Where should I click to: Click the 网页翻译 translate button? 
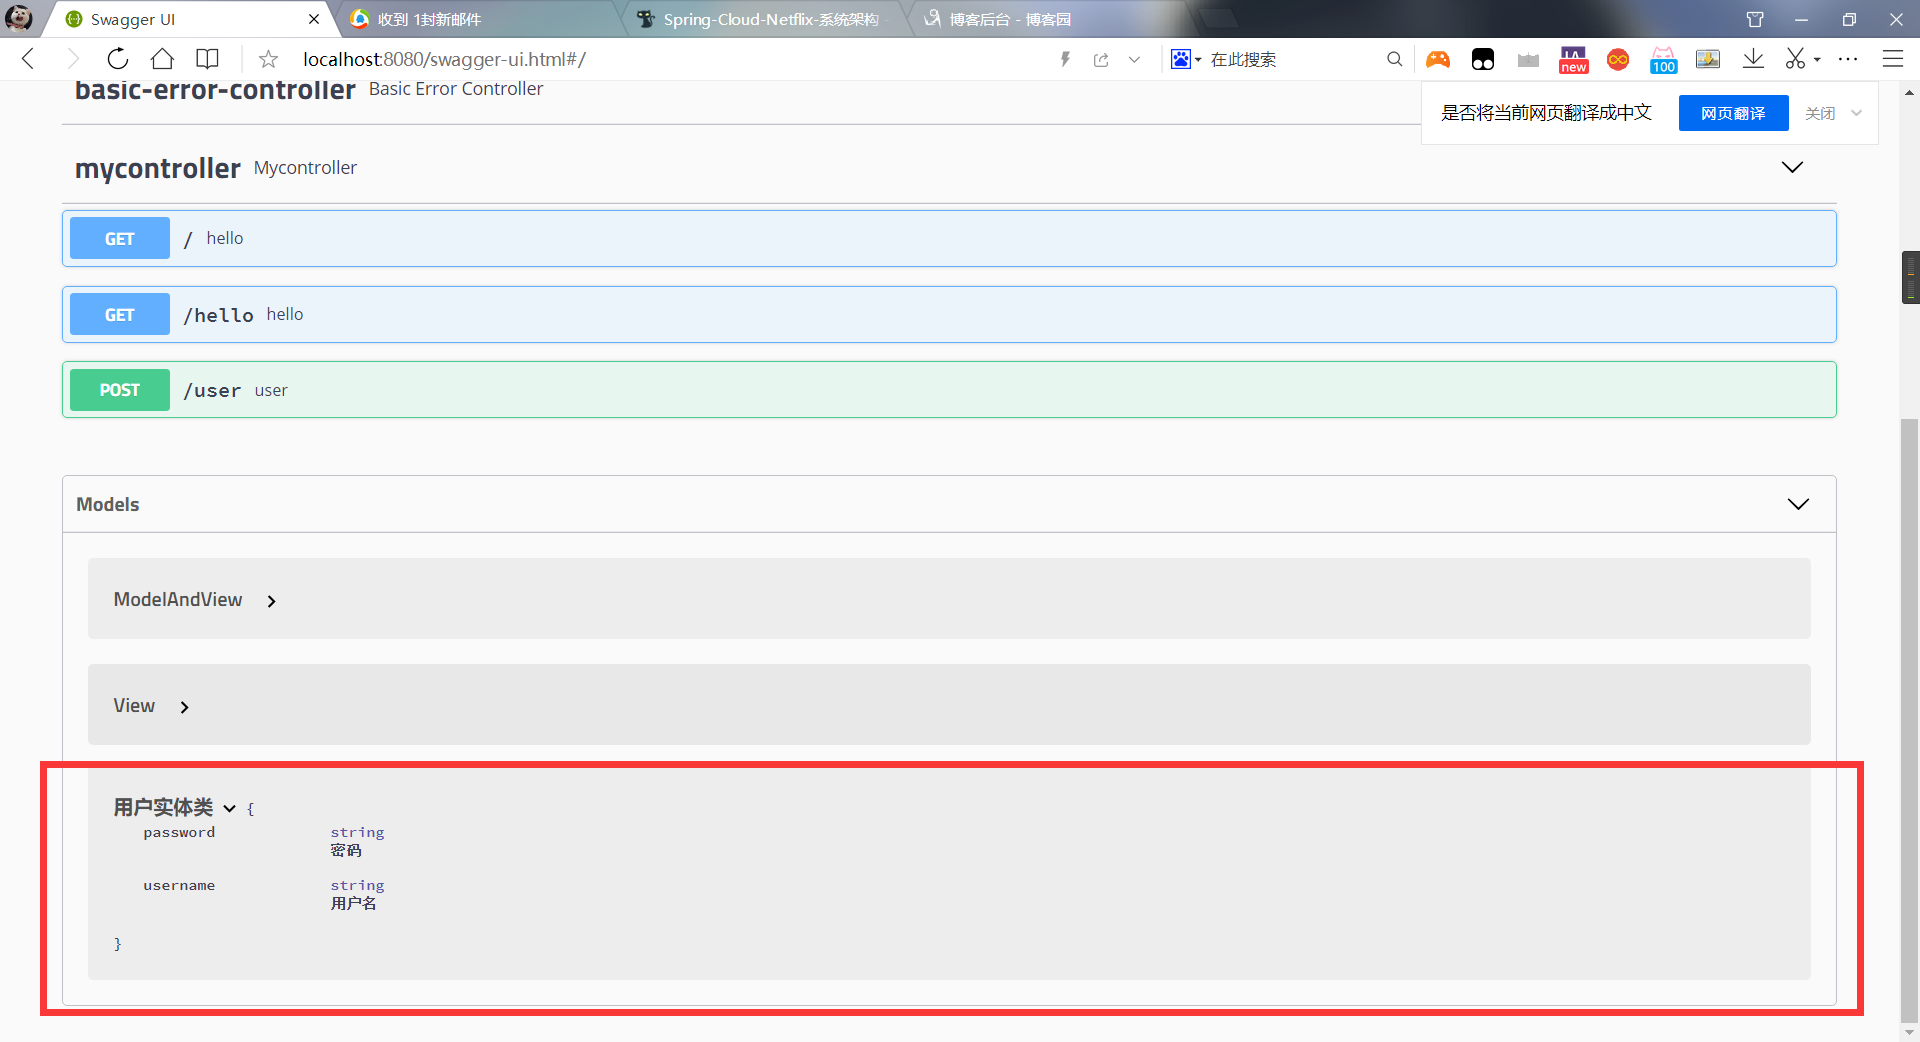pos(1733,113)
